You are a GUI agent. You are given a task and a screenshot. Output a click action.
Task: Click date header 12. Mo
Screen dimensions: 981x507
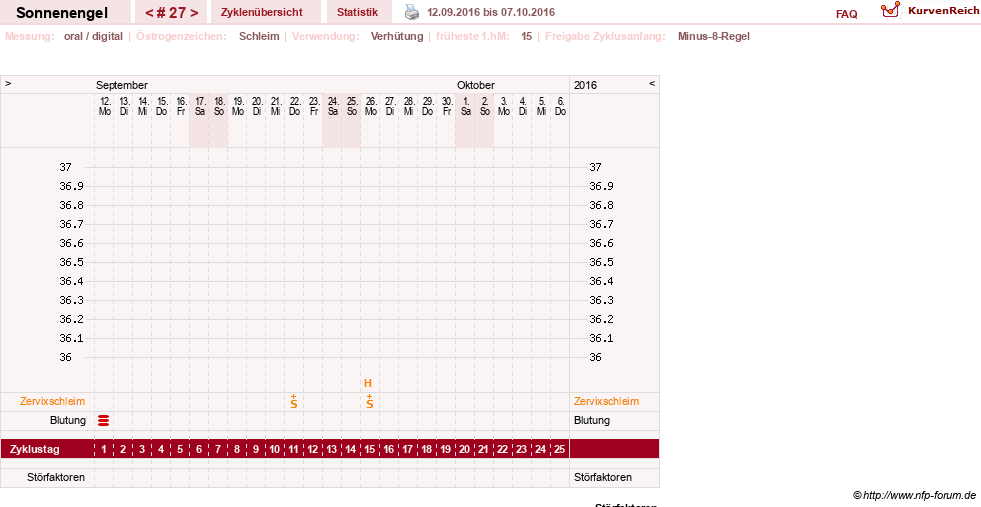click(x=104, y=106)
